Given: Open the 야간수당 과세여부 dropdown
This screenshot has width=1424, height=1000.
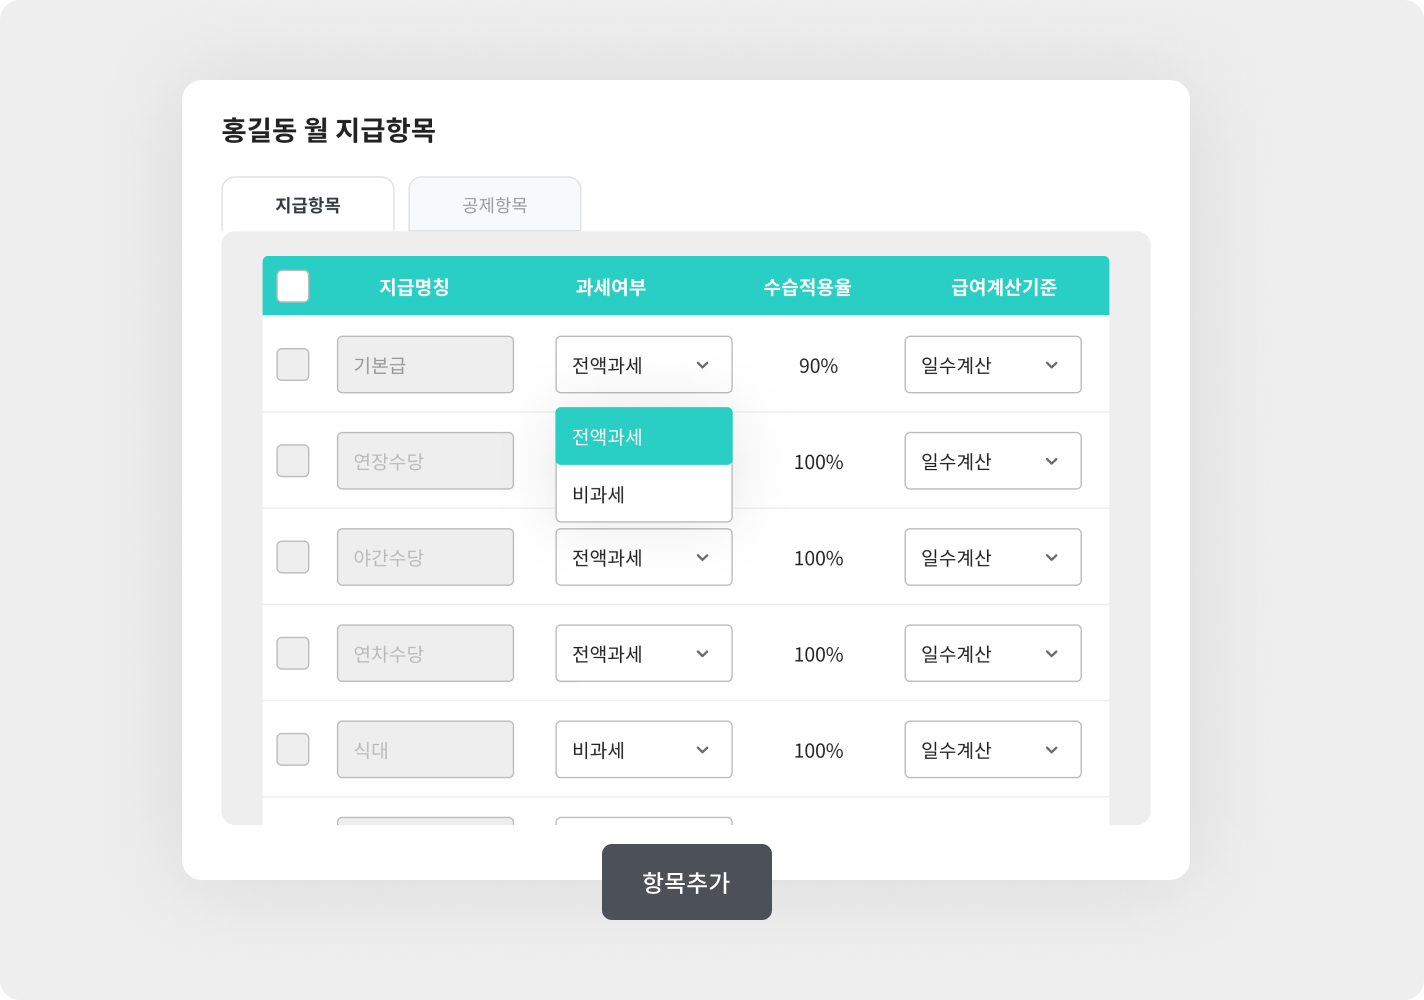Looking at the screenshot, I should (643, 557).
